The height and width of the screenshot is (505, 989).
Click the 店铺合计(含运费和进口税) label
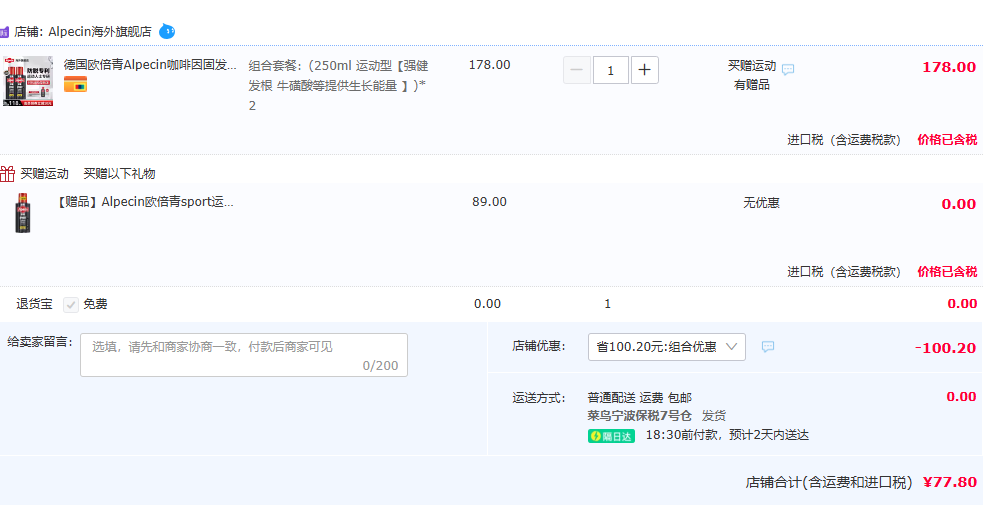click(x=829, y=483)
